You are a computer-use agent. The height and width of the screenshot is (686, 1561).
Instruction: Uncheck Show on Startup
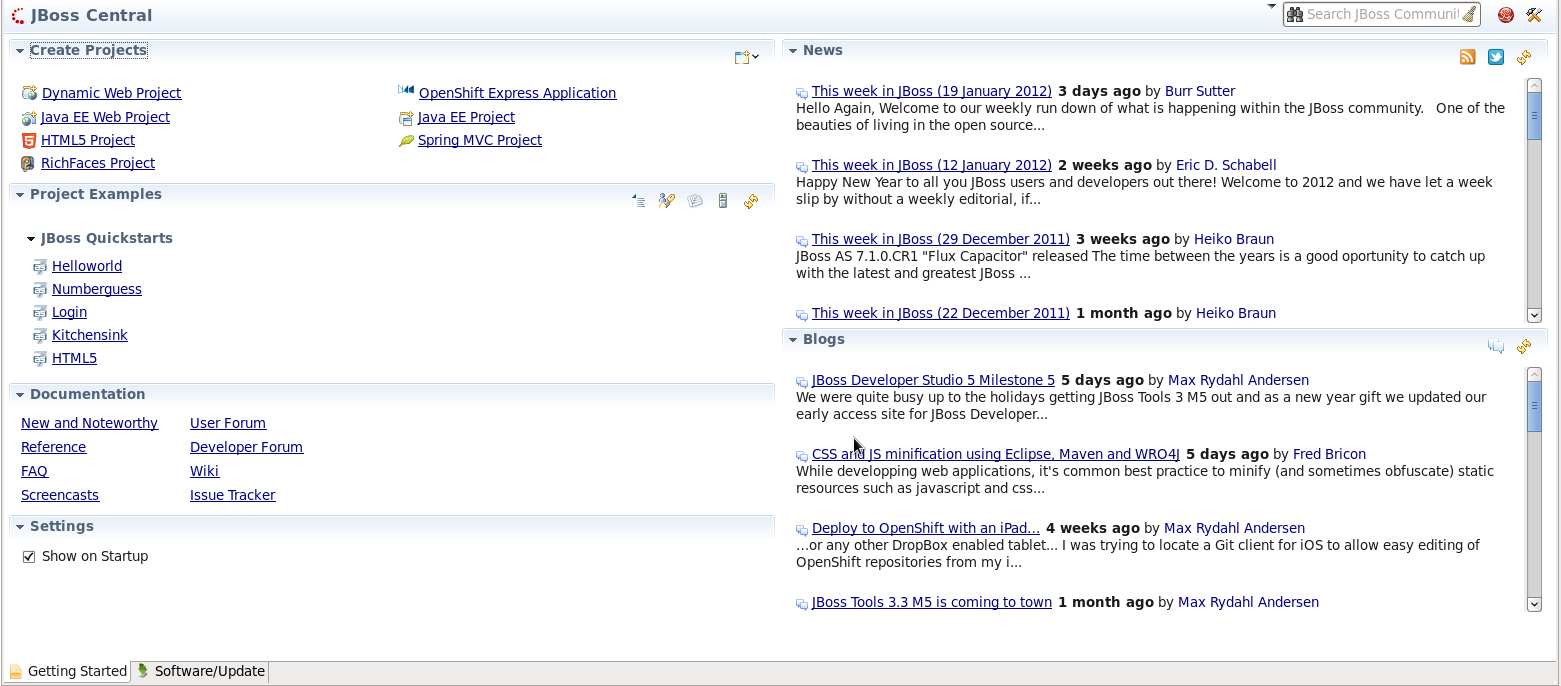(29, 556)
